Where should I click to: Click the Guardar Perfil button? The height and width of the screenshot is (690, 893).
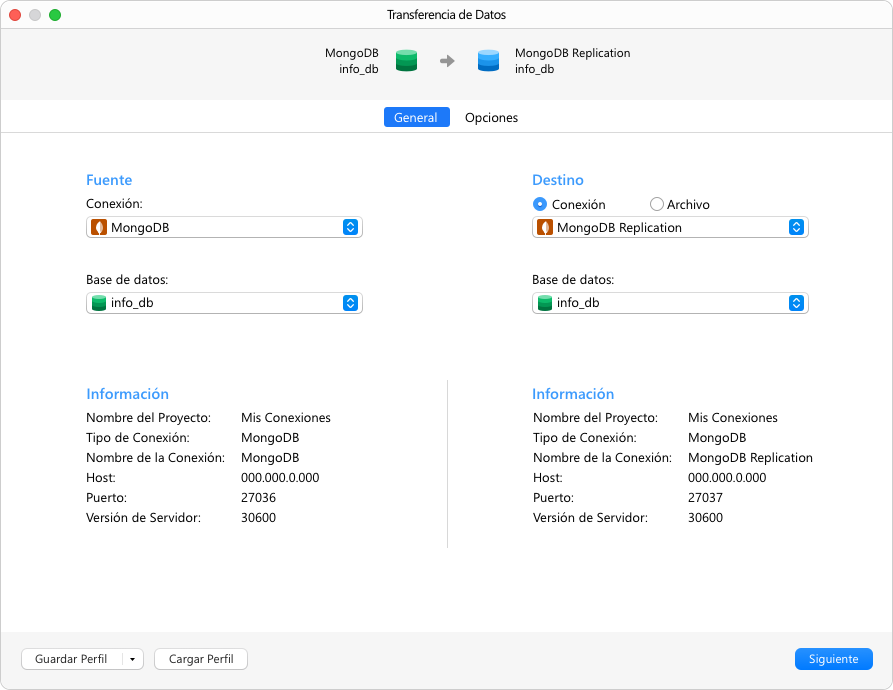(x=71, y=659)
